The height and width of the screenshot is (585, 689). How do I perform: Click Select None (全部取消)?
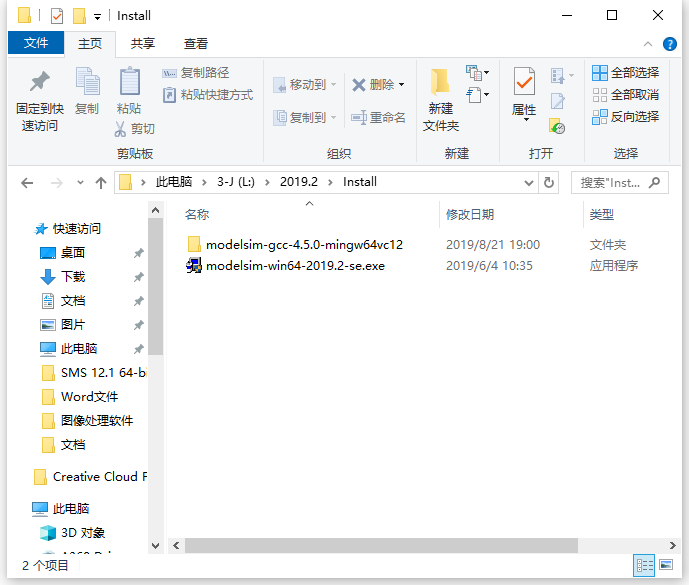[x=625, y=94]
